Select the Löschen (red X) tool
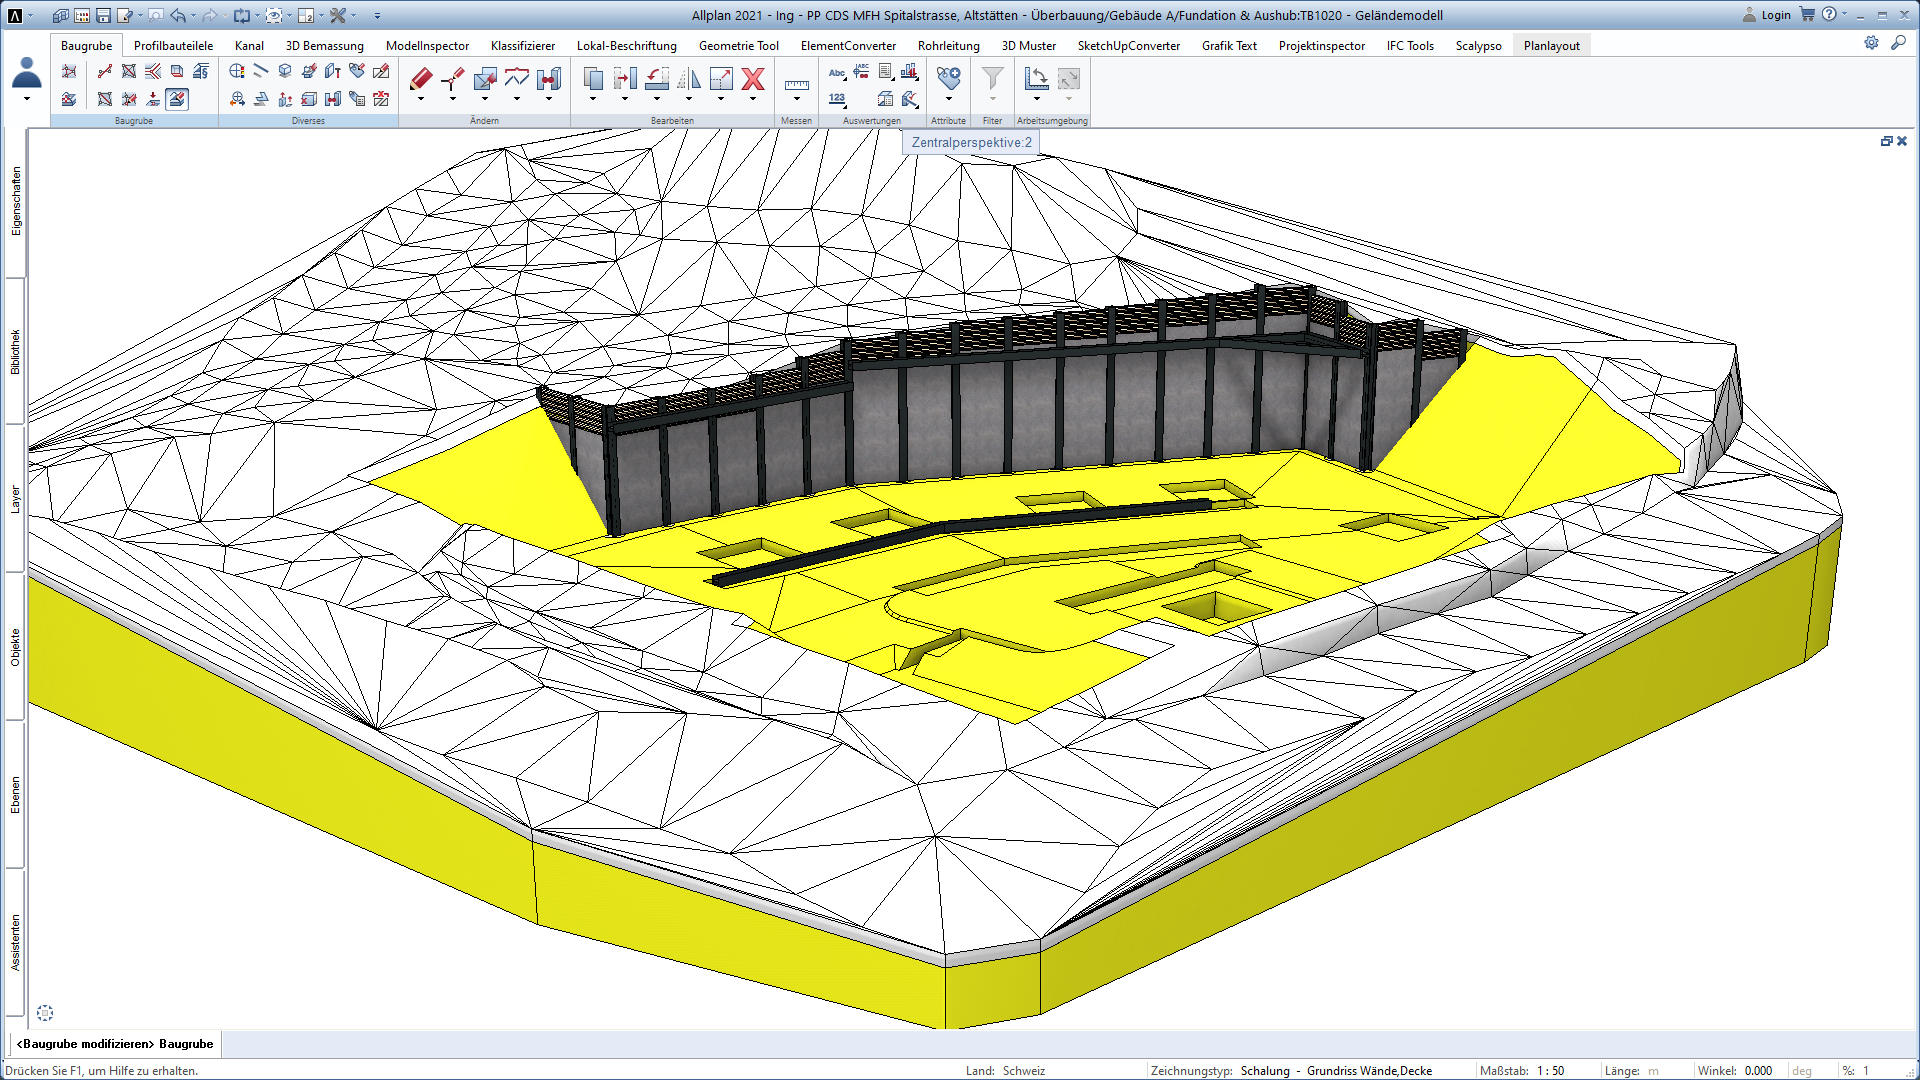 click(x=753, y=80)
